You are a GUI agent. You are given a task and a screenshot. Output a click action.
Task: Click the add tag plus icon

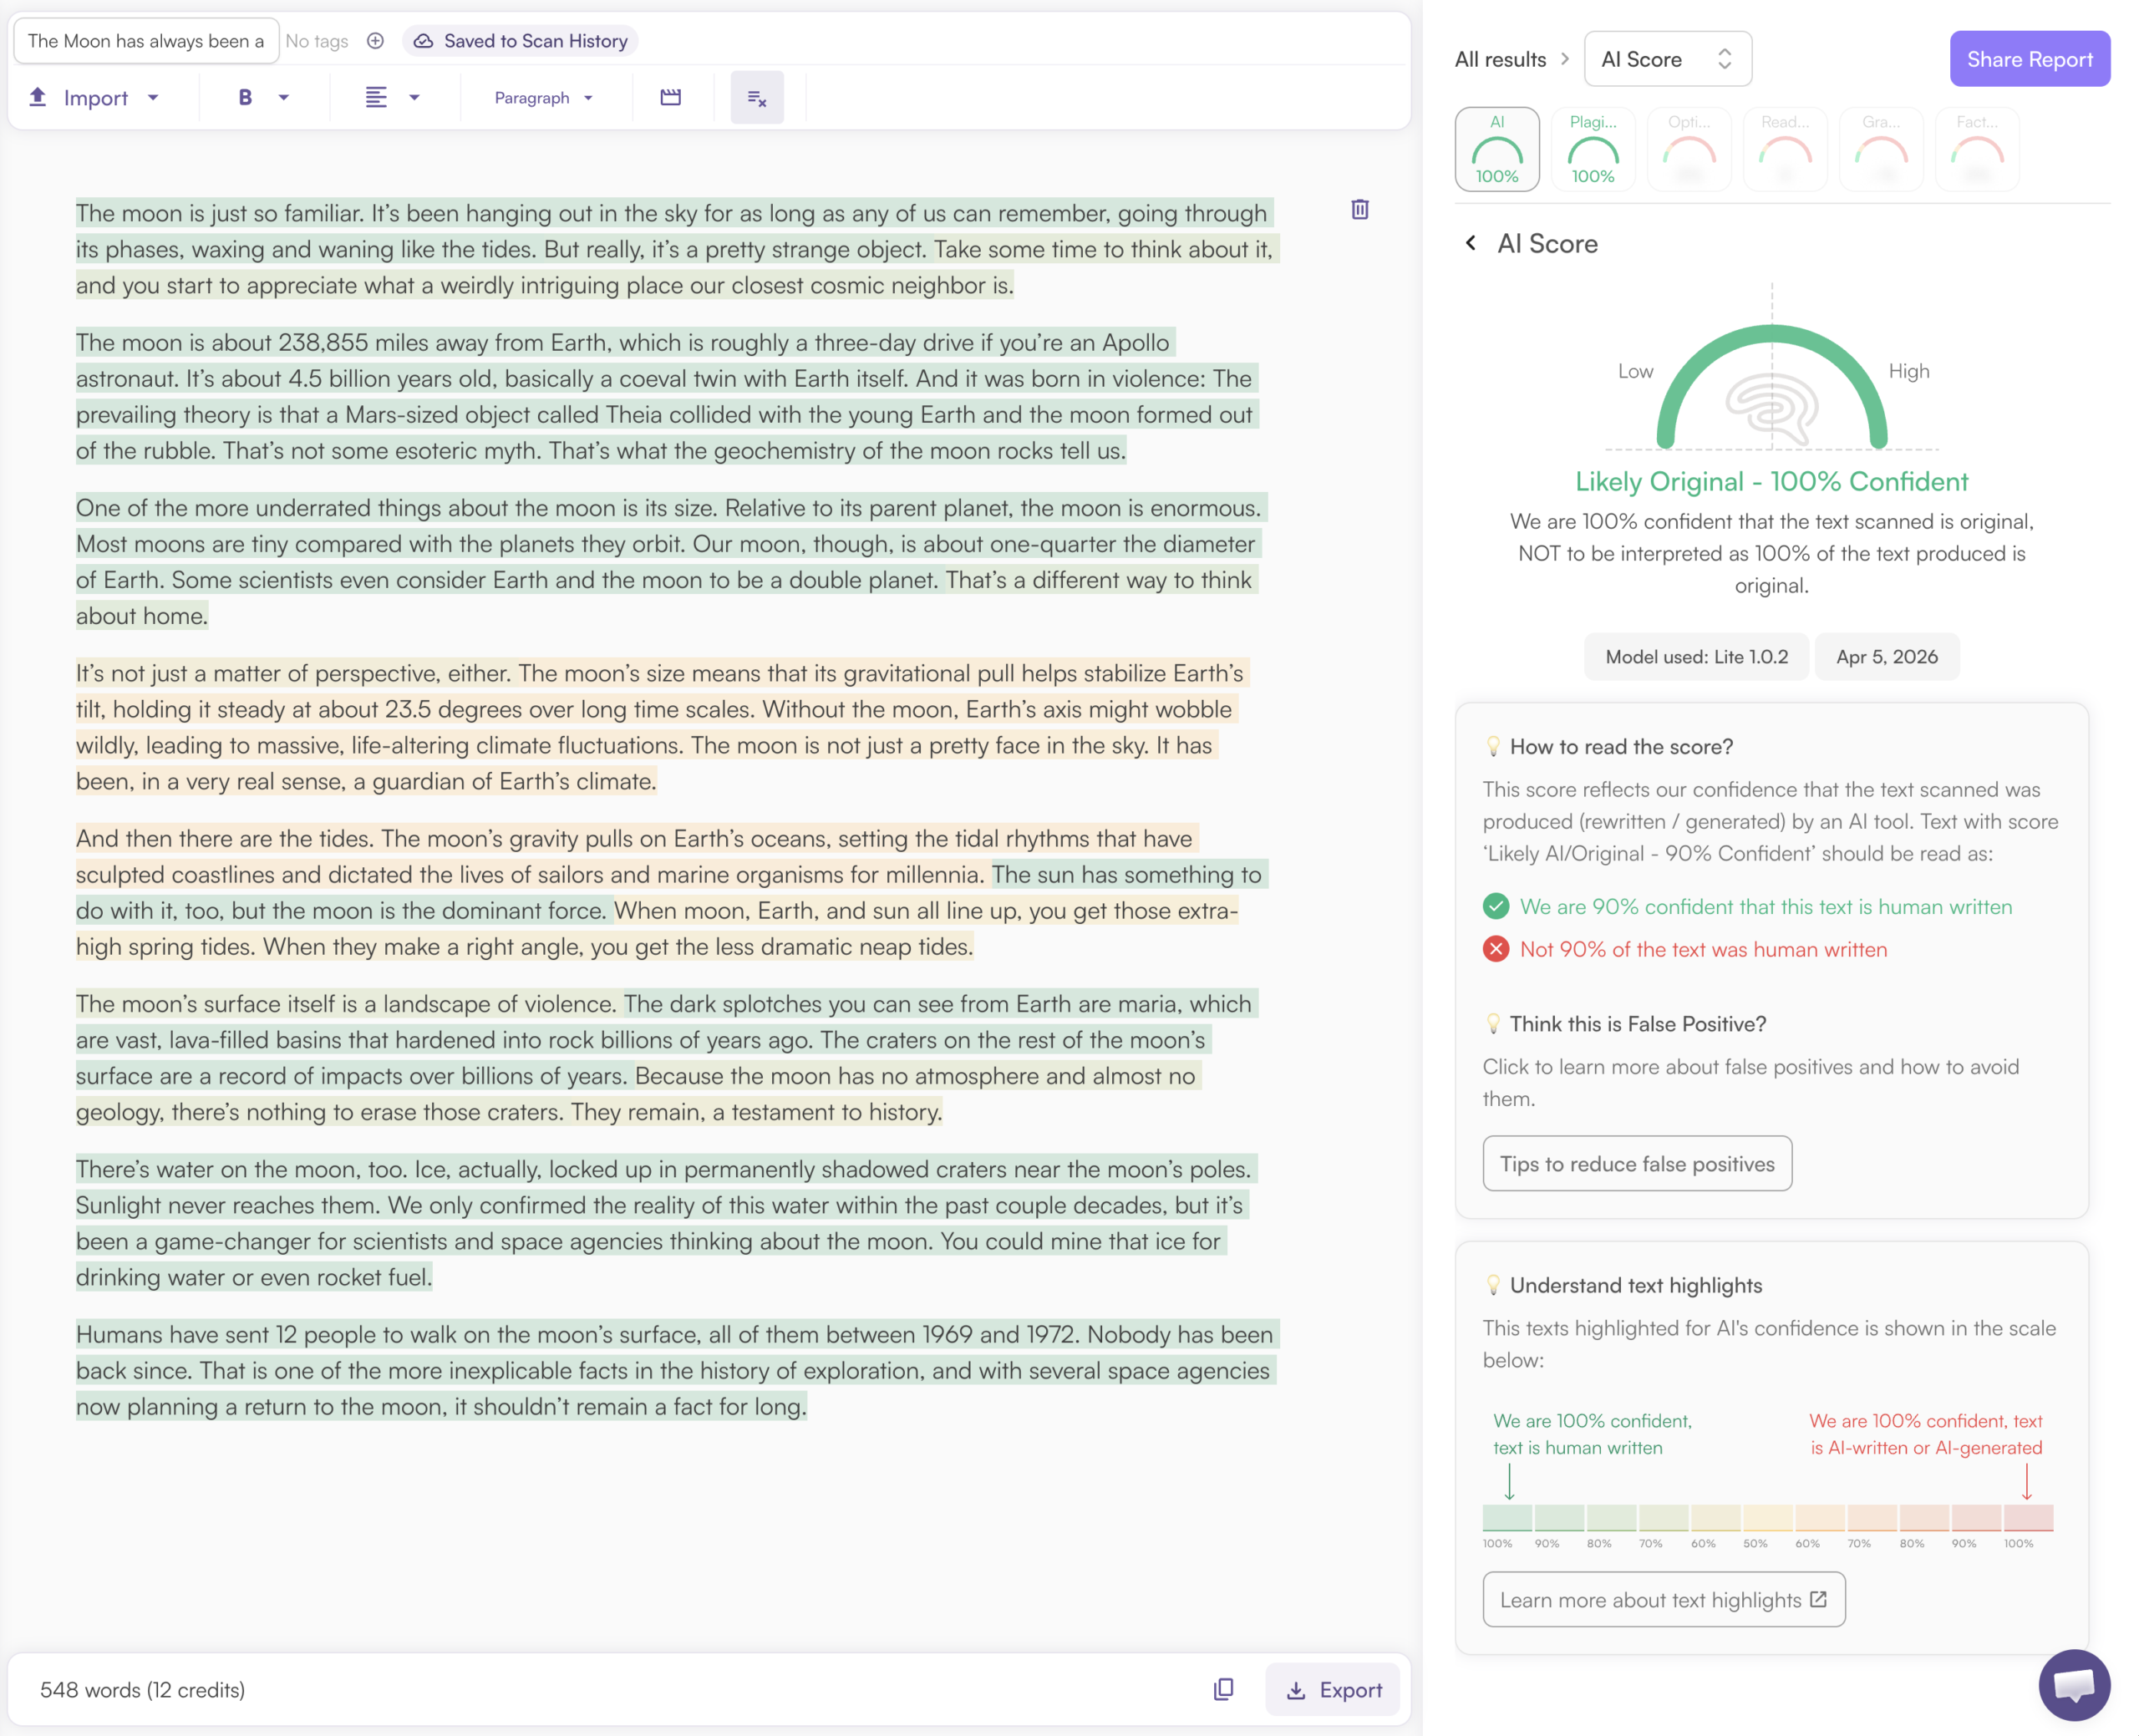click(375, 41)
